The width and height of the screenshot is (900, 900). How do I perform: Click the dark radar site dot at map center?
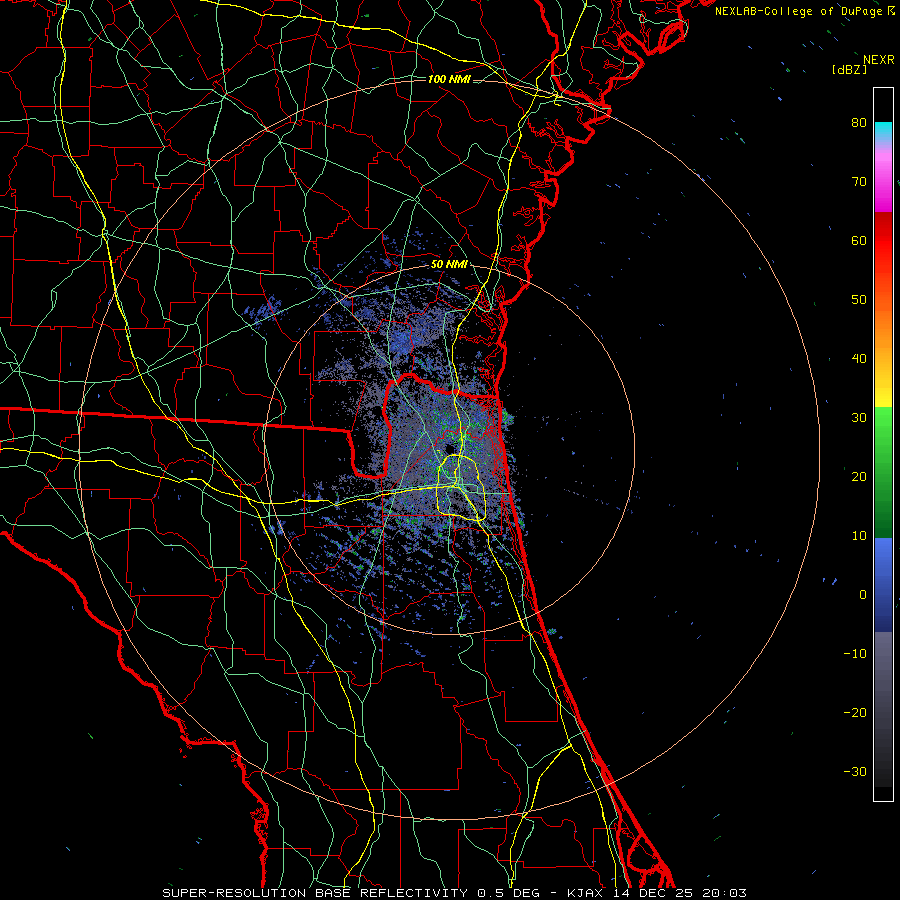point(451,448)
